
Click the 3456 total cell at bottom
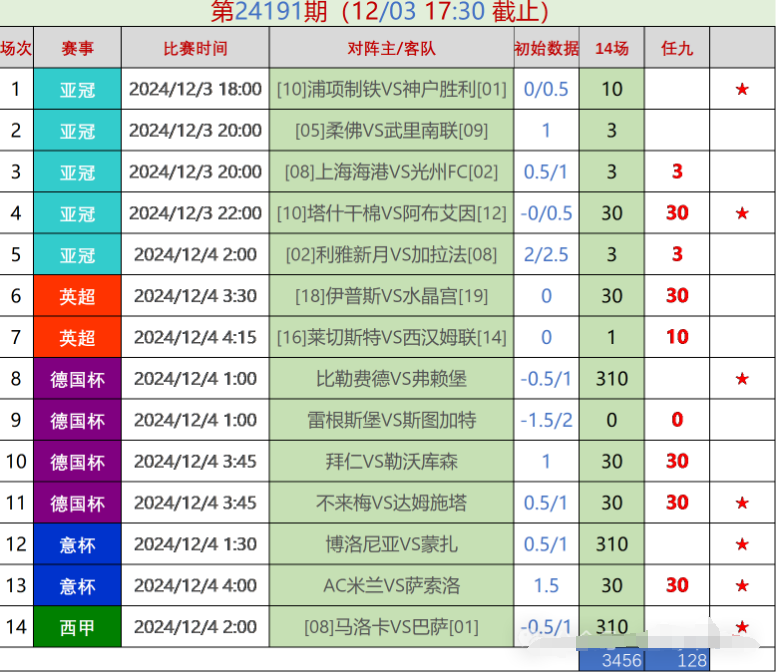point(612,660)
